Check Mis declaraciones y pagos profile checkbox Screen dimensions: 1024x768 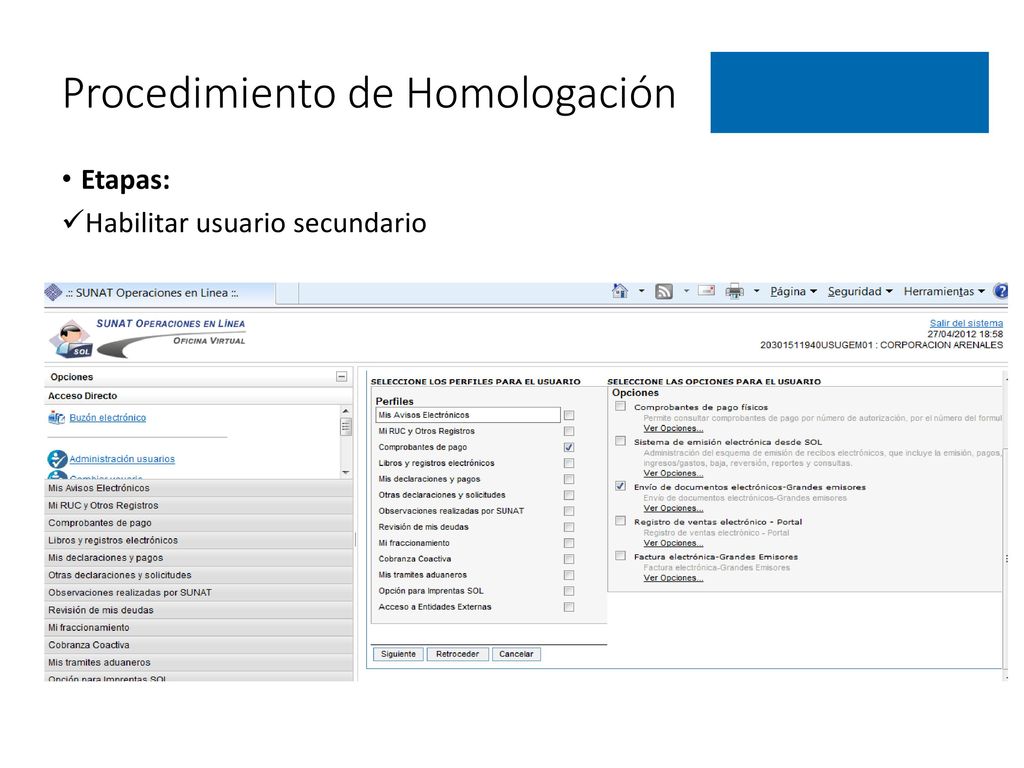point(569,479)
